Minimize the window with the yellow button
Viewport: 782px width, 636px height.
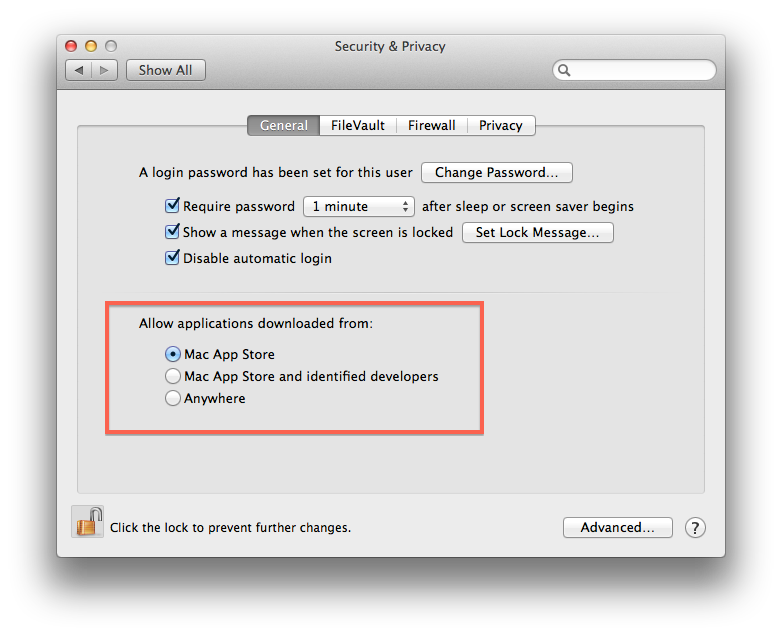click(x=91, y=46)
